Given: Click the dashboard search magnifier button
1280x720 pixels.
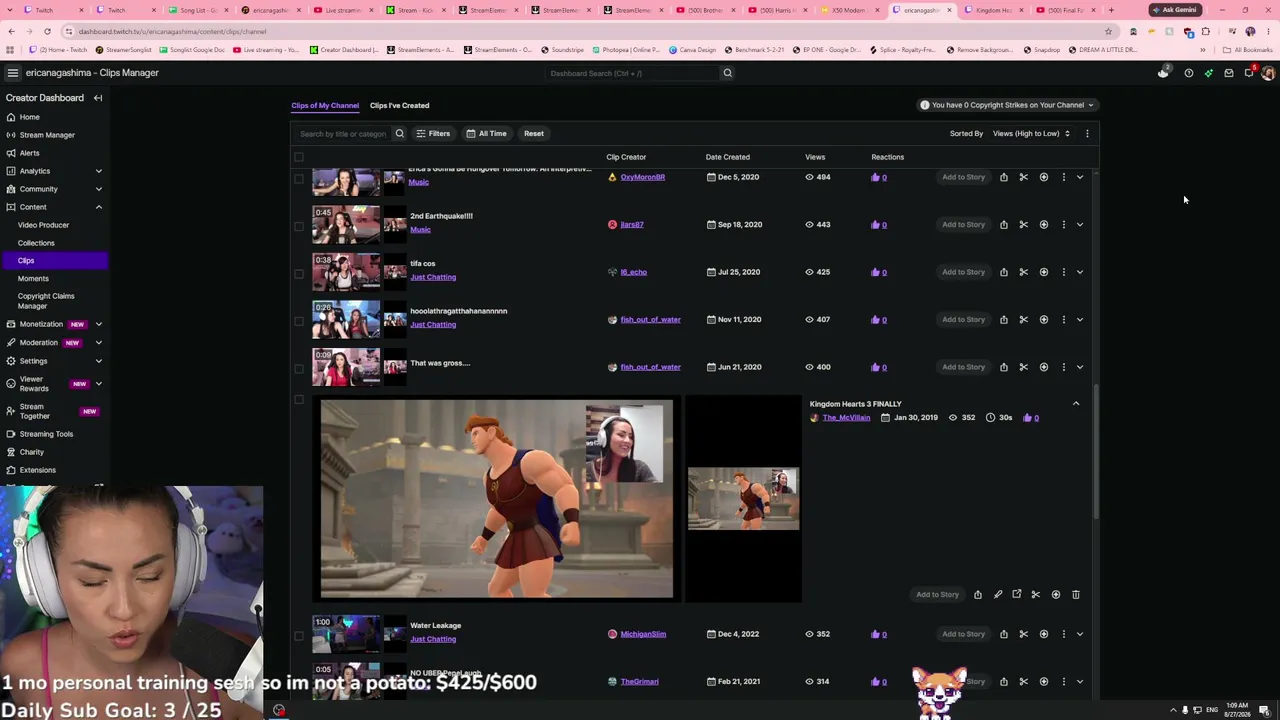Looking at the screenshot, I should (728, 73).
